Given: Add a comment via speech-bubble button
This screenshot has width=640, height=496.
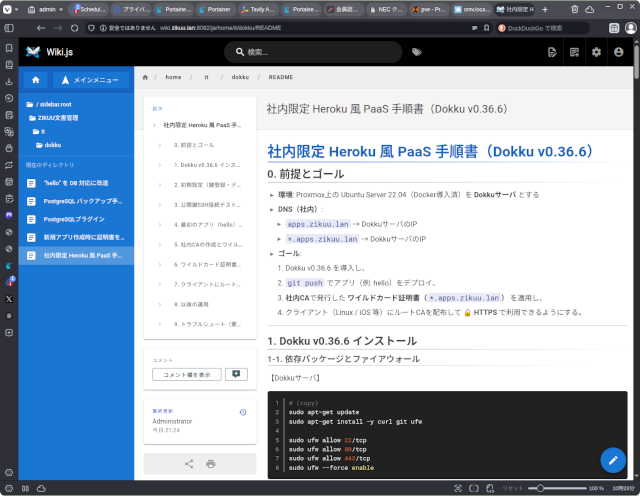Looking at the screenshot, I should 236,374.
